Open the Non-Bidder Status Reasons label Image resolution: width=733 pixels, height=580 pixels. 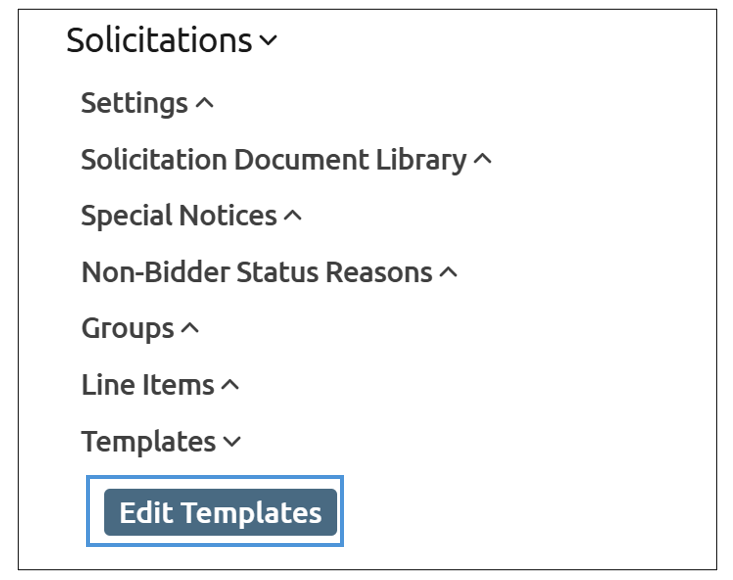256,272
